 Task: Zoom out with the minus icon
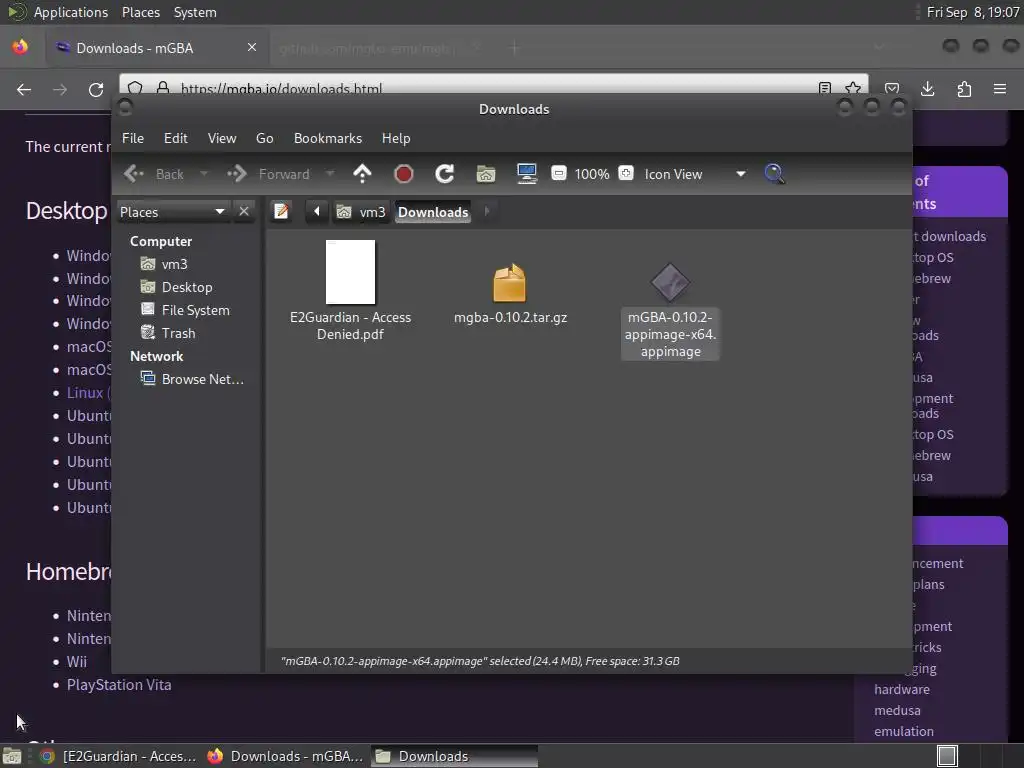(558, 173)
